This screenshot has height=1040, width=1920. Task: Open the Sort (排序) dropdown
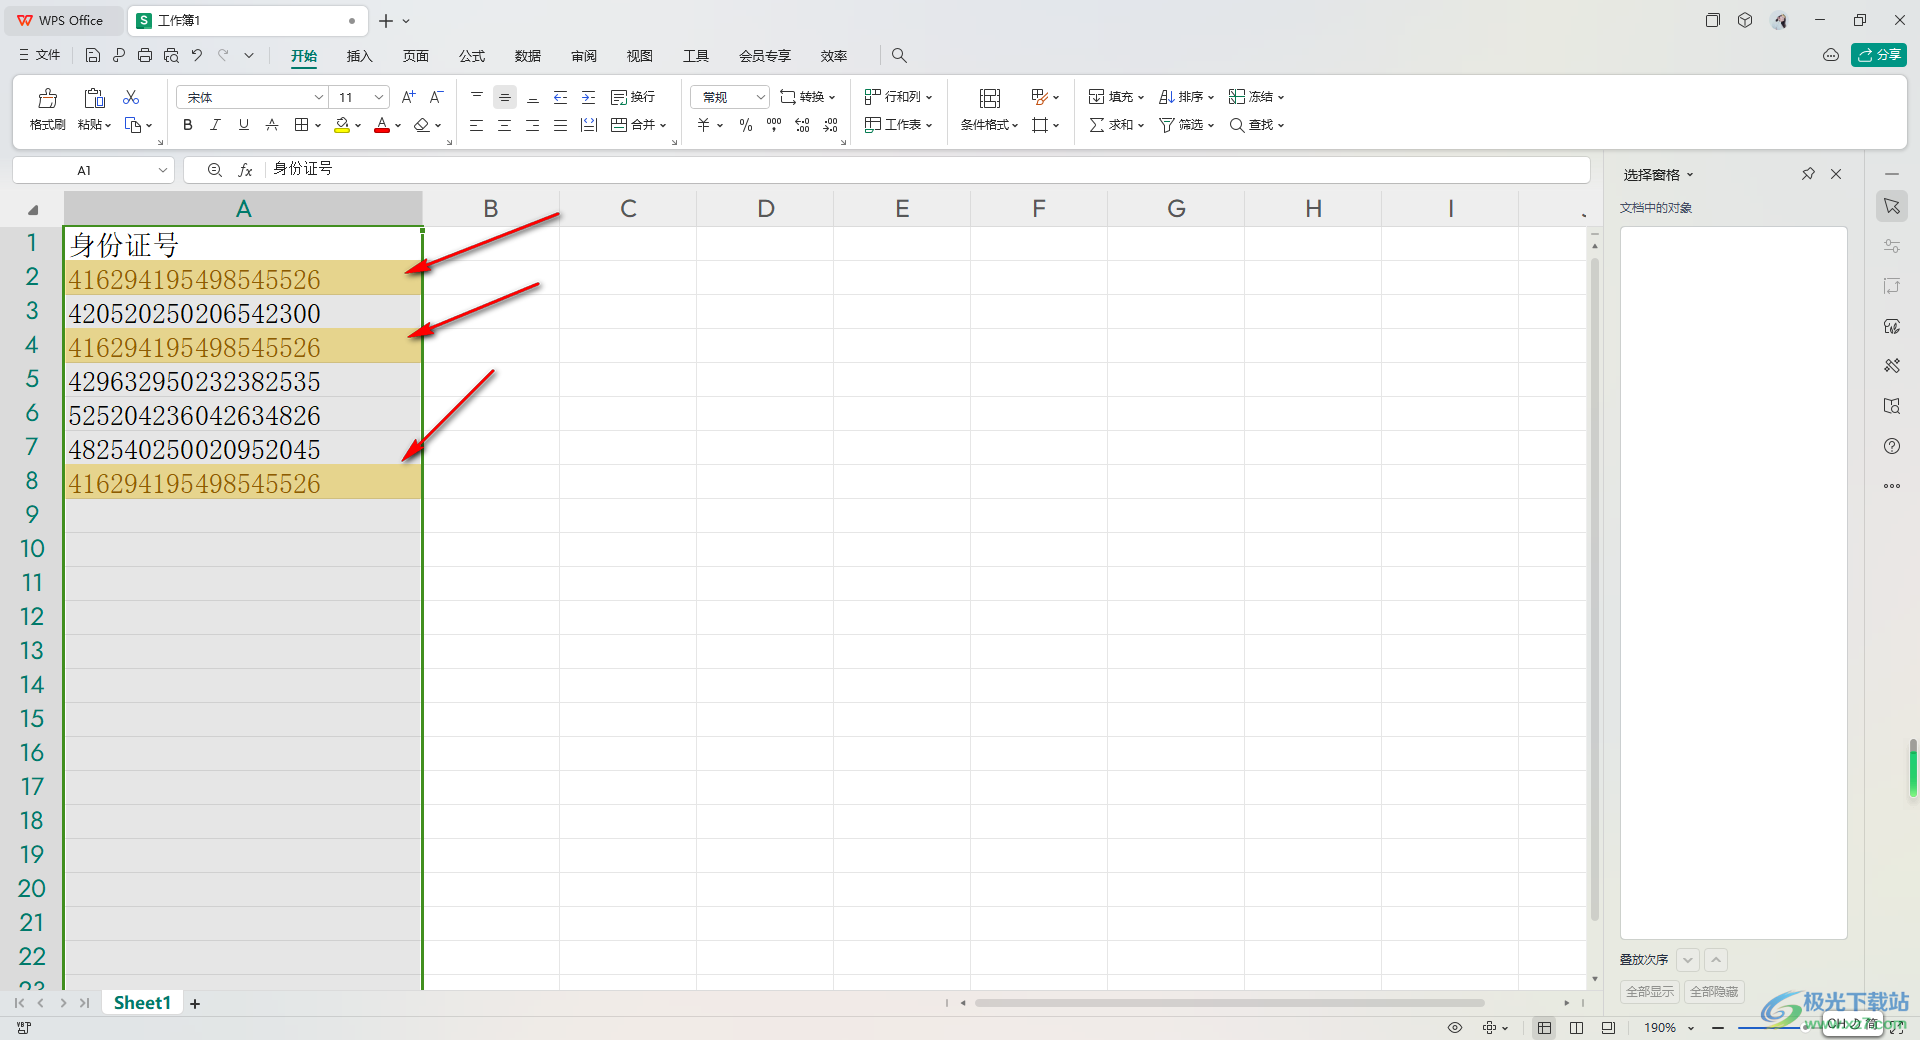coord(1186,97)
